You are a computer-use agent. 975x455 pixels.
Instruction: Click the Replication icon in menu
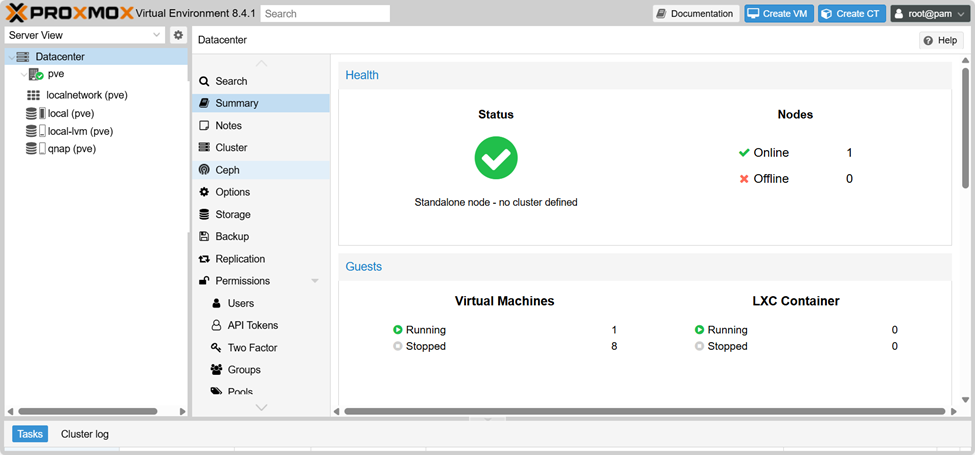point(204,259)
